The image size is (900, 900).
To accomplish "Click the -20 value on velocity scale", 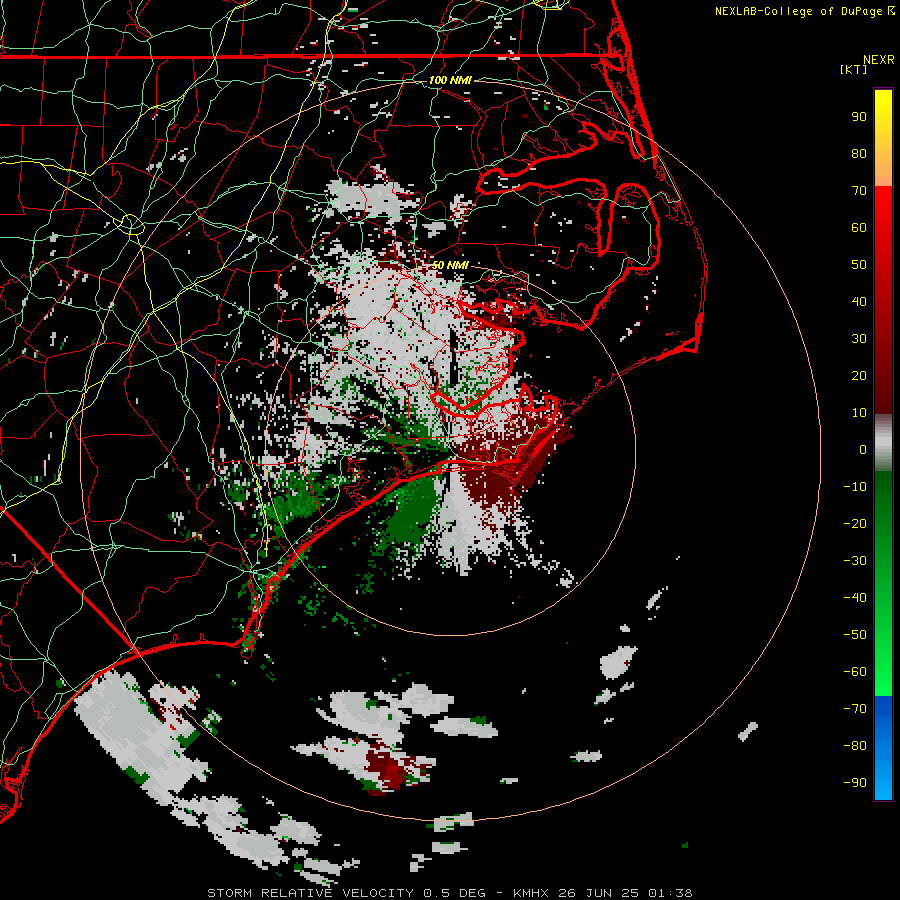I will tap(855, 523).
